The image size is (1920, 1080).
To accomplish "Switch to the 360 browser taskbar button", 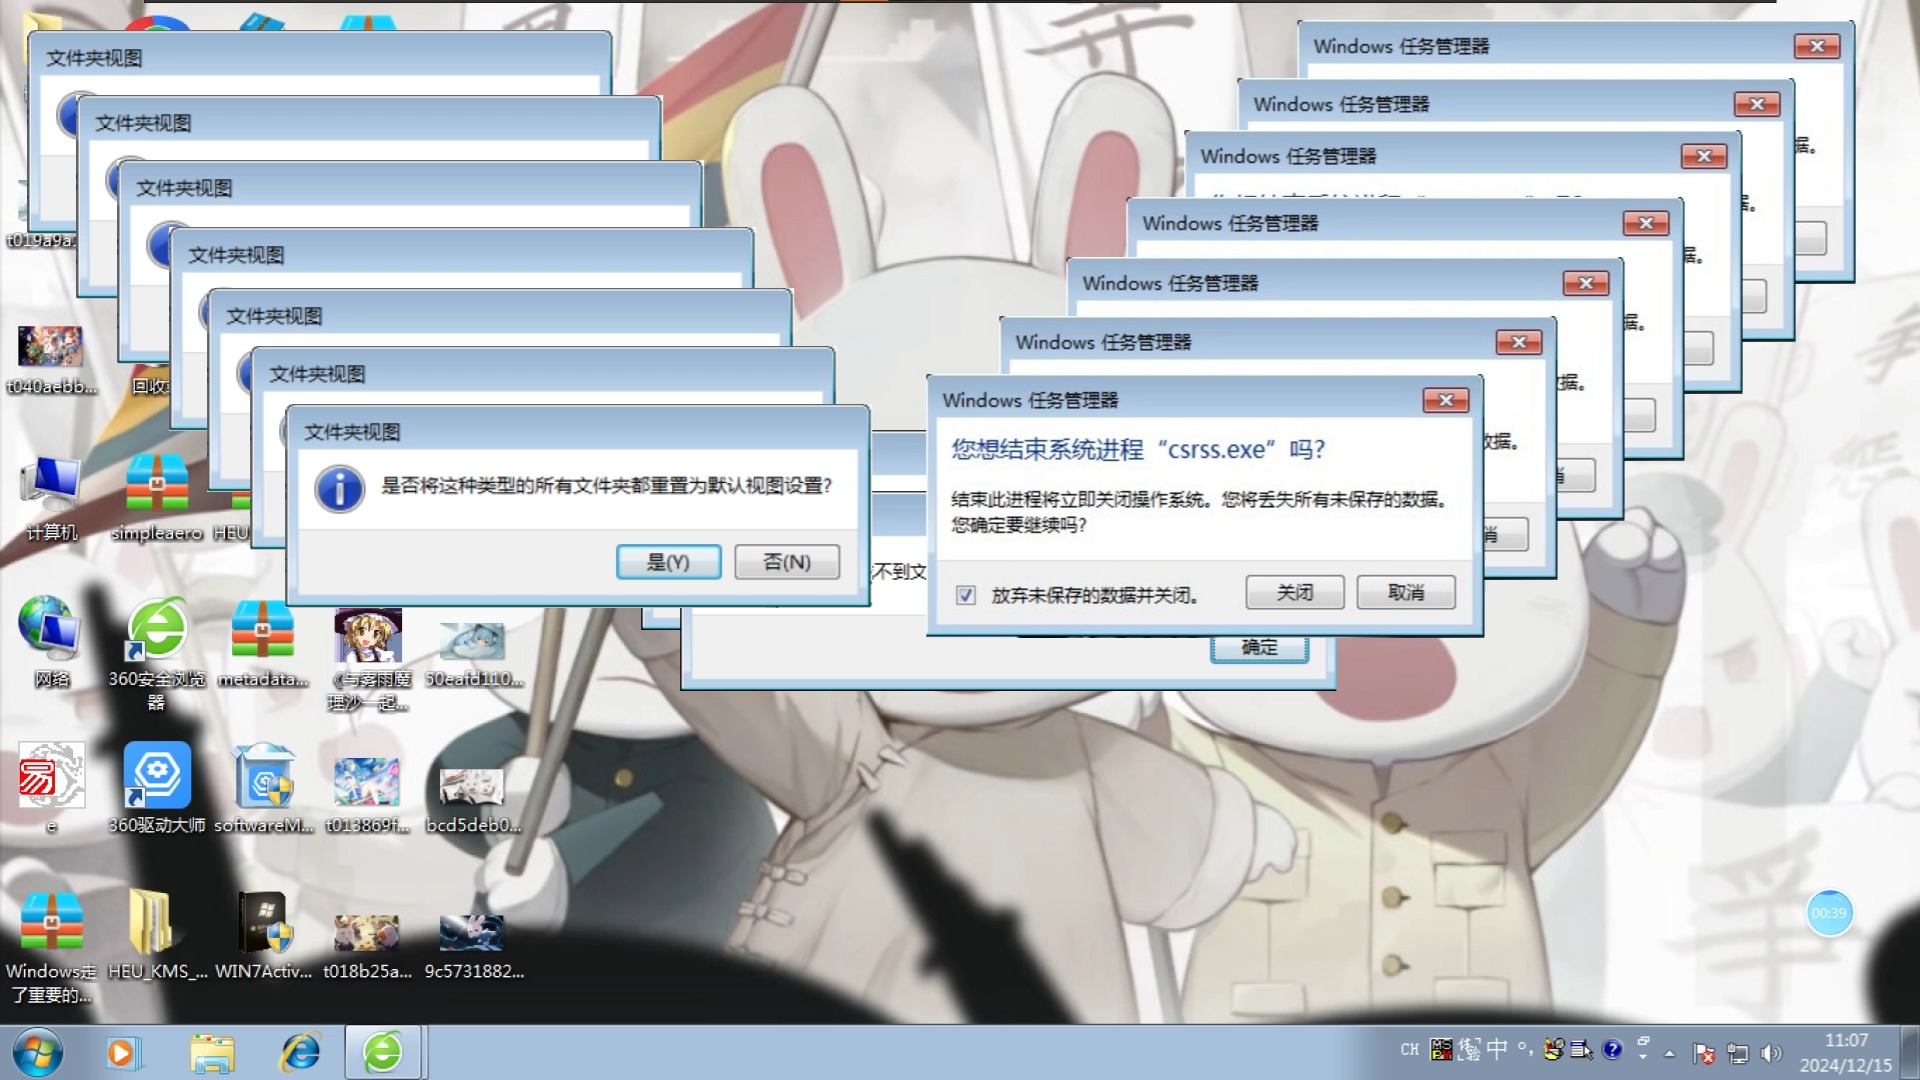I will (x=383, y=1052).
